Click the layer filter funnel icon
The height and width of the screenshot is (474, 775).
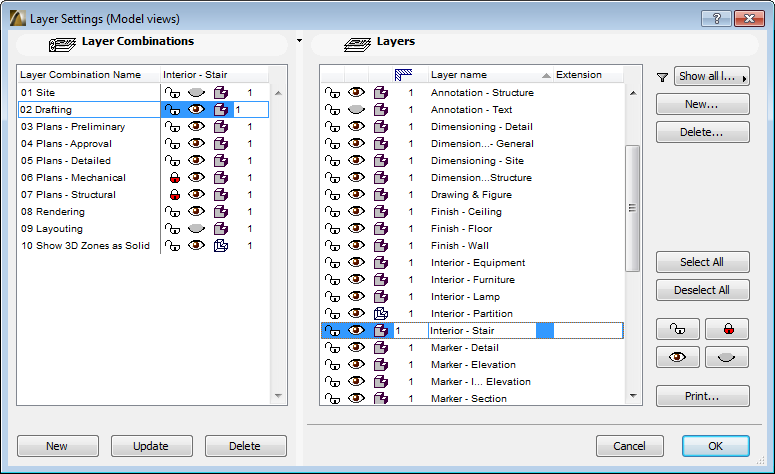pyautogui.click(x=662, y=77)
